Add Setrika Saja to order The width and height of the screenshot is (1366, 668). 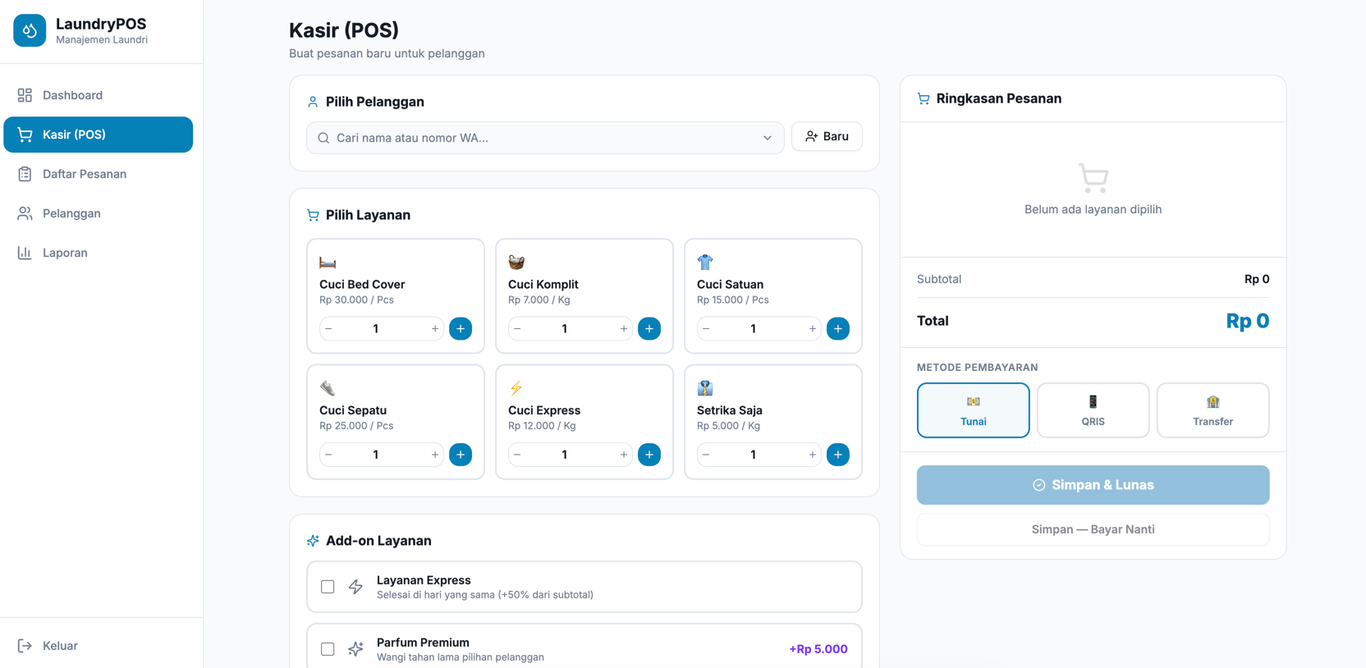[x=838, y=455]
